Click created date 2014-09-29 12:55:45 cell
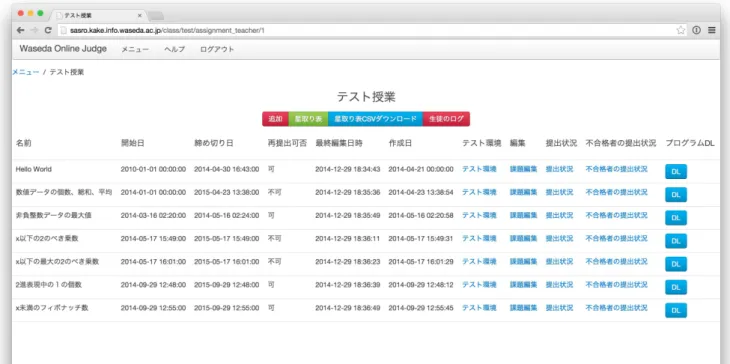730x364 pixels. (x=421, y=308)
